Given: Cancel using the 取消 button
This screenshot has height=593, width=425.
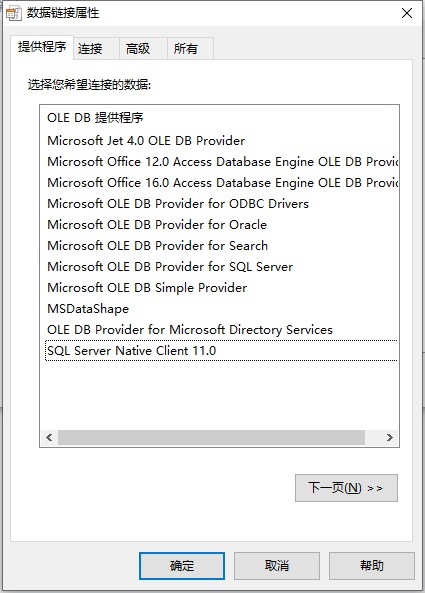Looking at the screenshot, I should (277, 566).
